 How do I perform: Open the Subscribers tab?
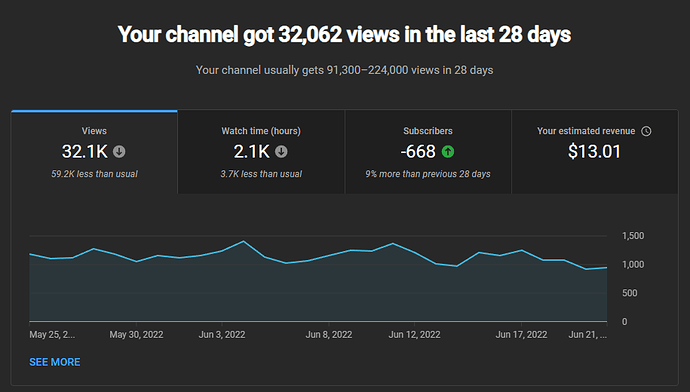(x=428, y=152)
